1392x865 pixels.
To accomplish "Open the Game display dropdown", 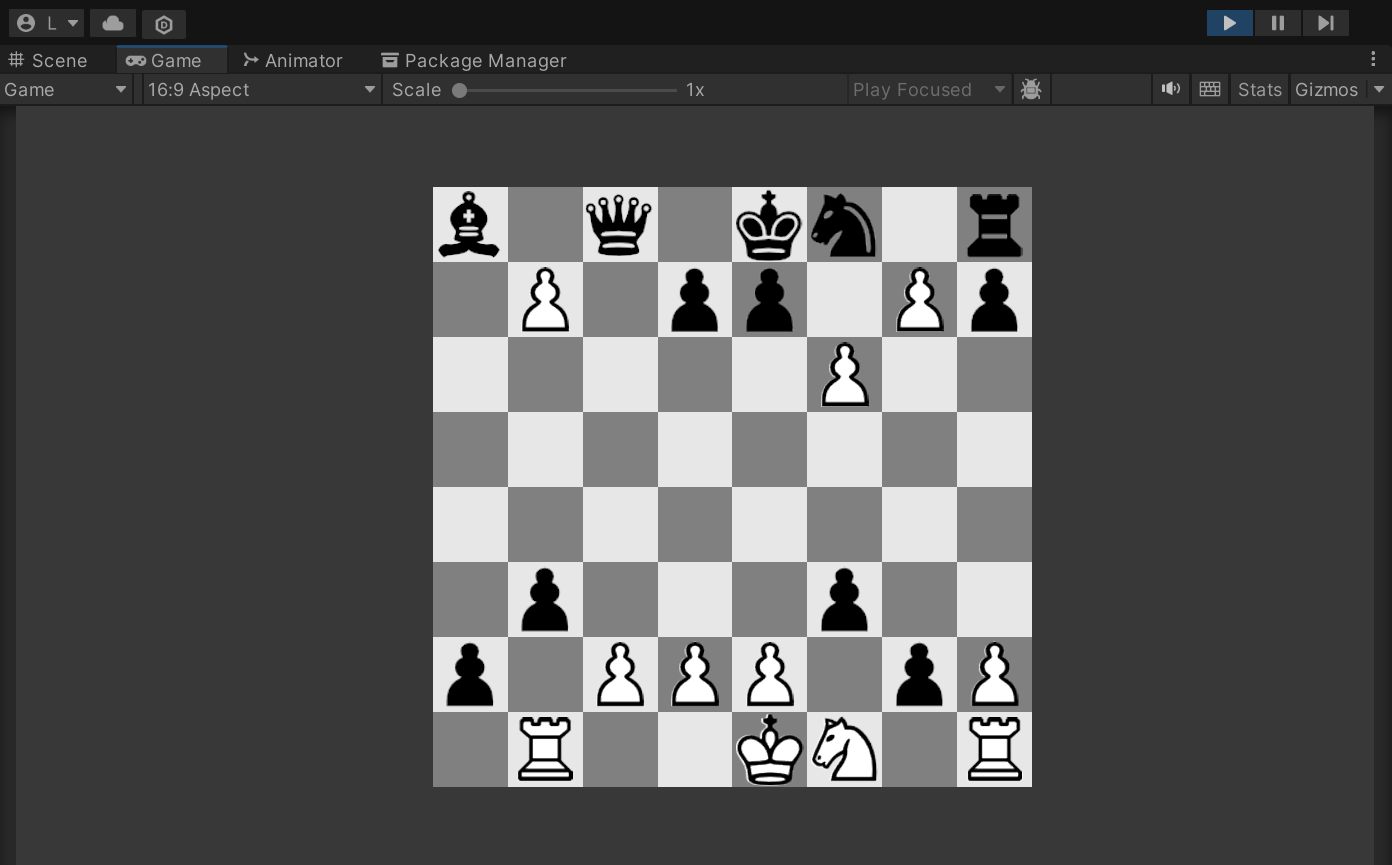I will tap(66, 89).
